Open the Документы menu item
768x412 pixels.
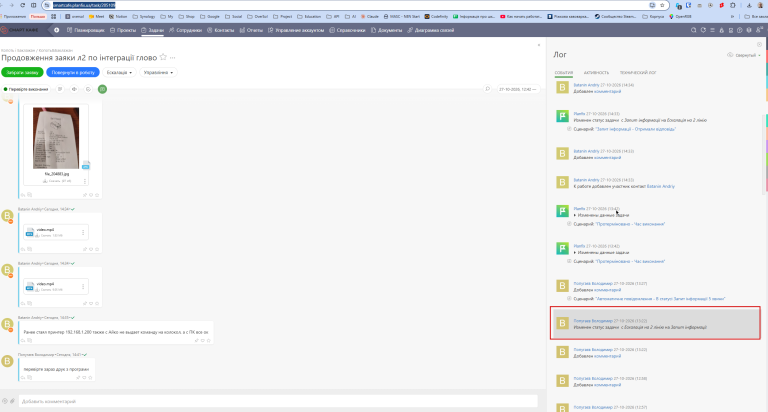386,30
